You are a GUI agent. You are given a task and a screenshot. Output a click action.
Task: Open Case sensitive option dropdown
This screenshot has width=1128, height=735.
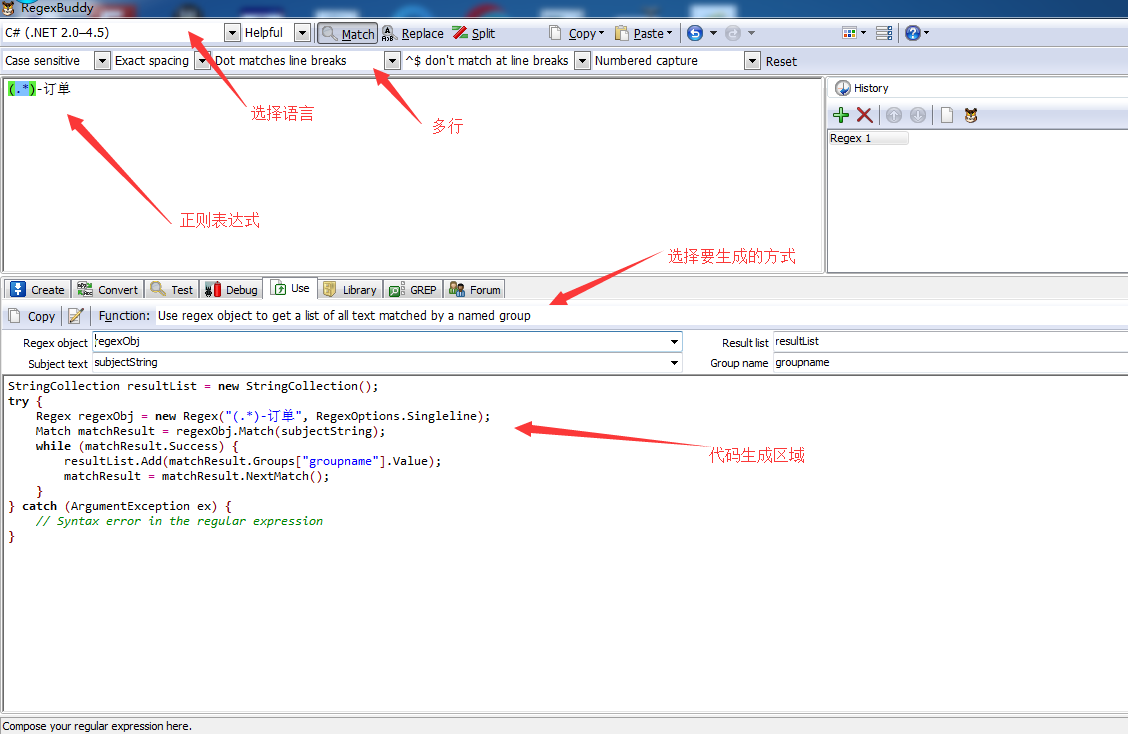(102, 60)
